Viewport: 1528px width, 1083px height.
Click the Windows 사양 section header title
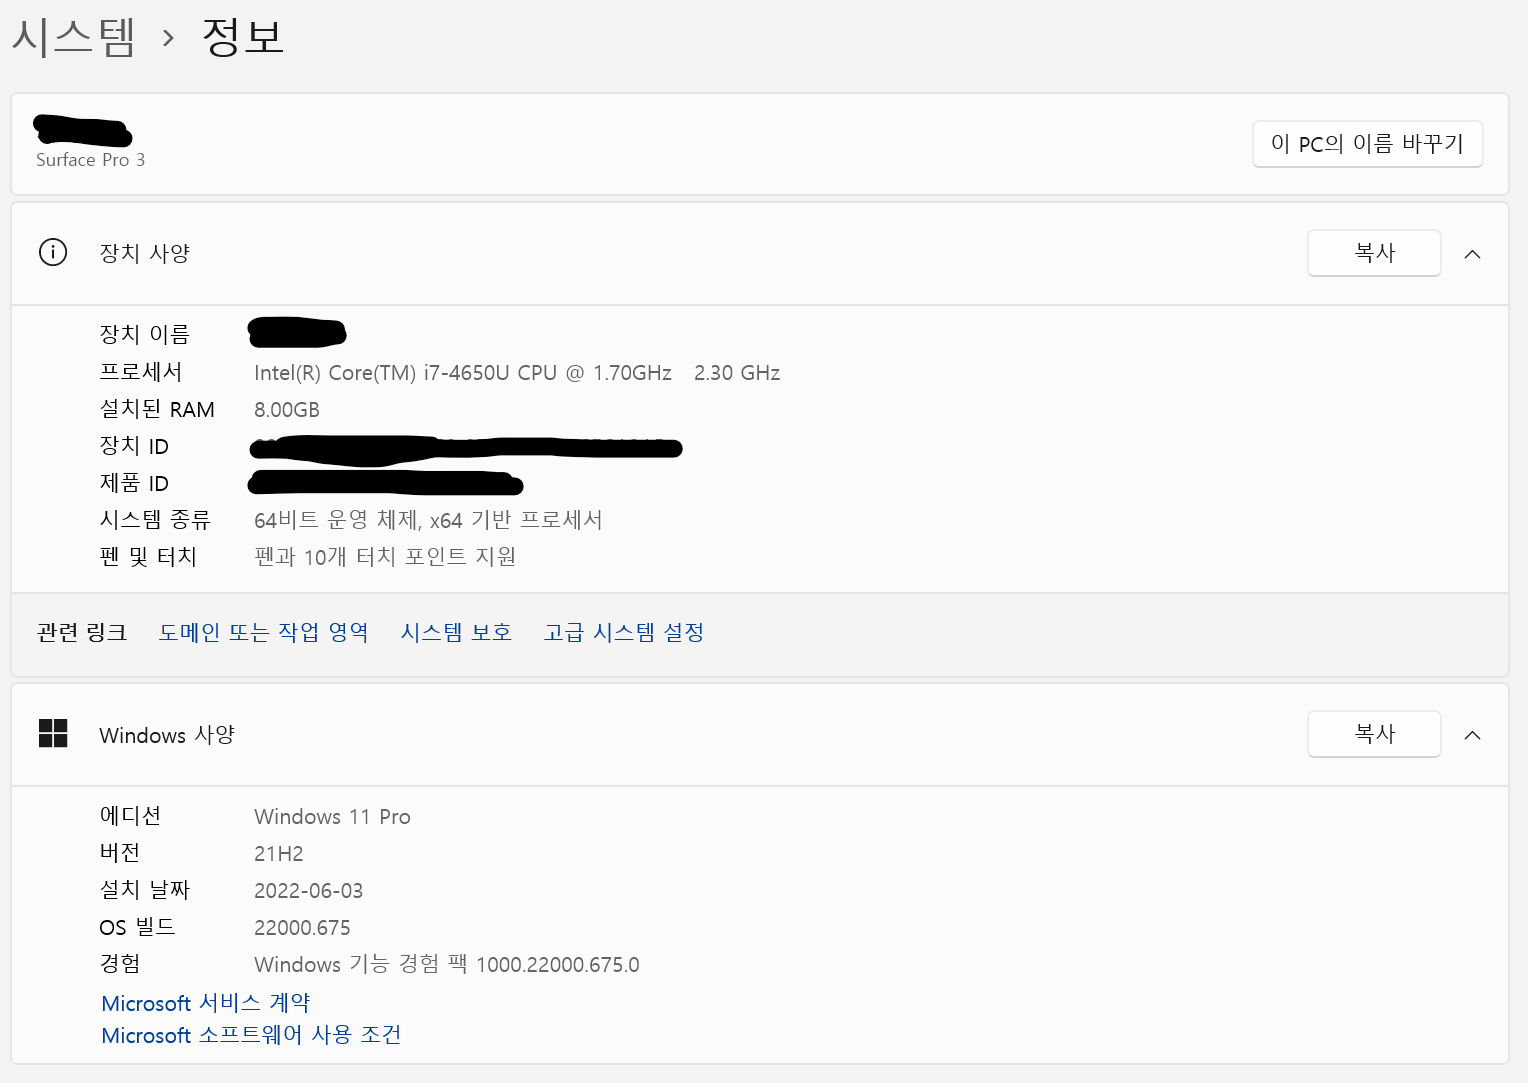click(x=167, y=735)
